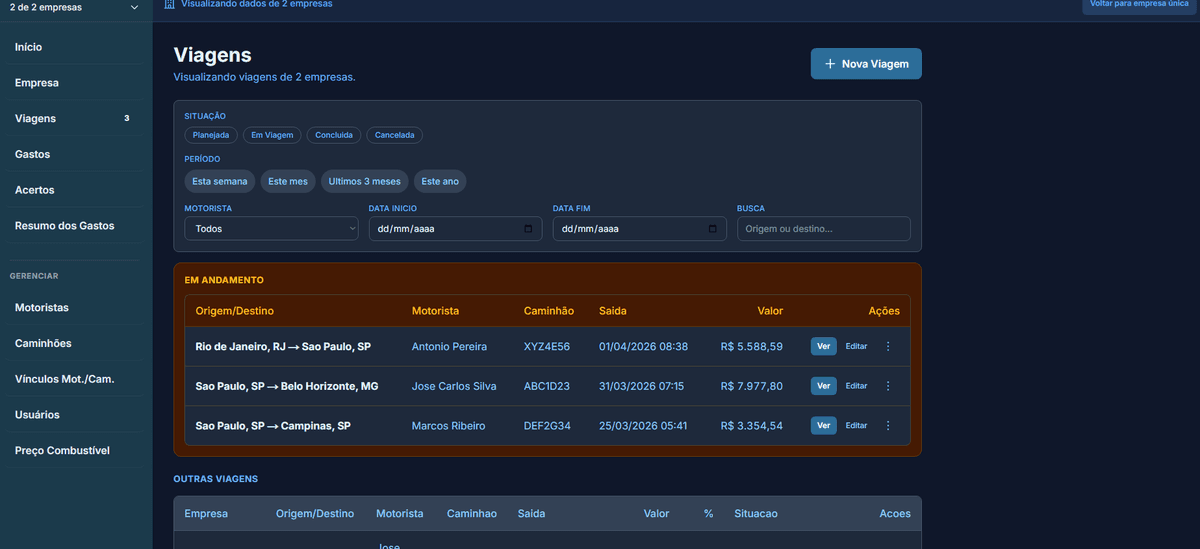Click Editar for the Rio de Janeiro trip

(x=856, y=346)
